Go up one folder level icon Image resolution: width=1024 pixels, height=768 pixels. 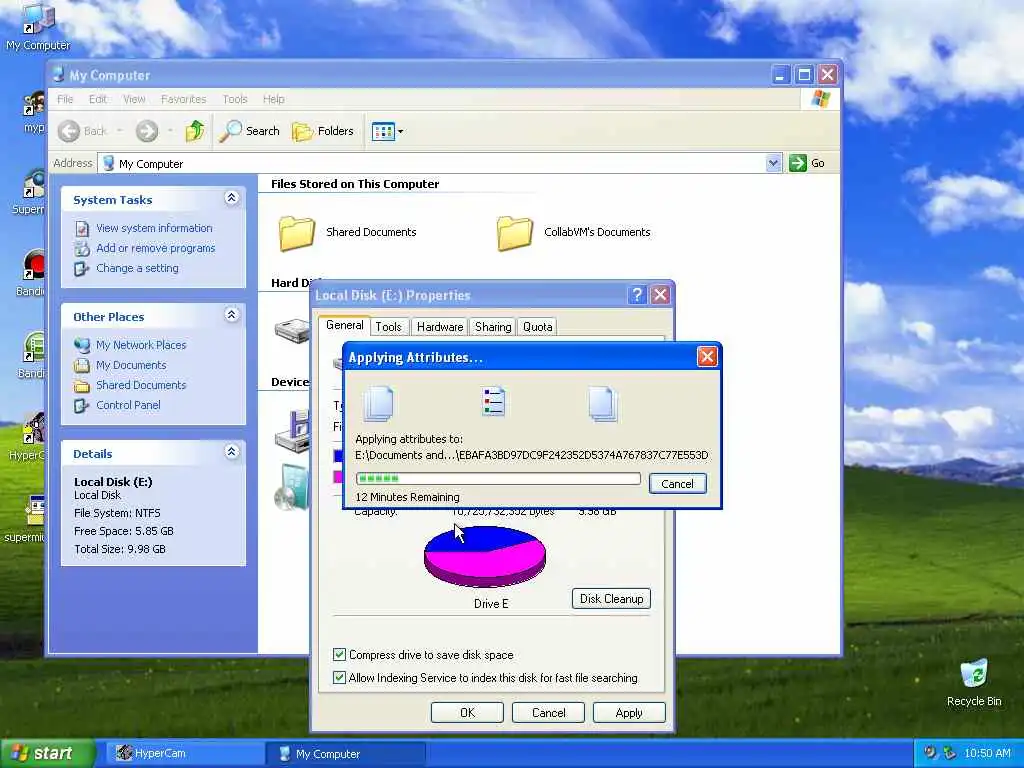(x=195, y=131)
